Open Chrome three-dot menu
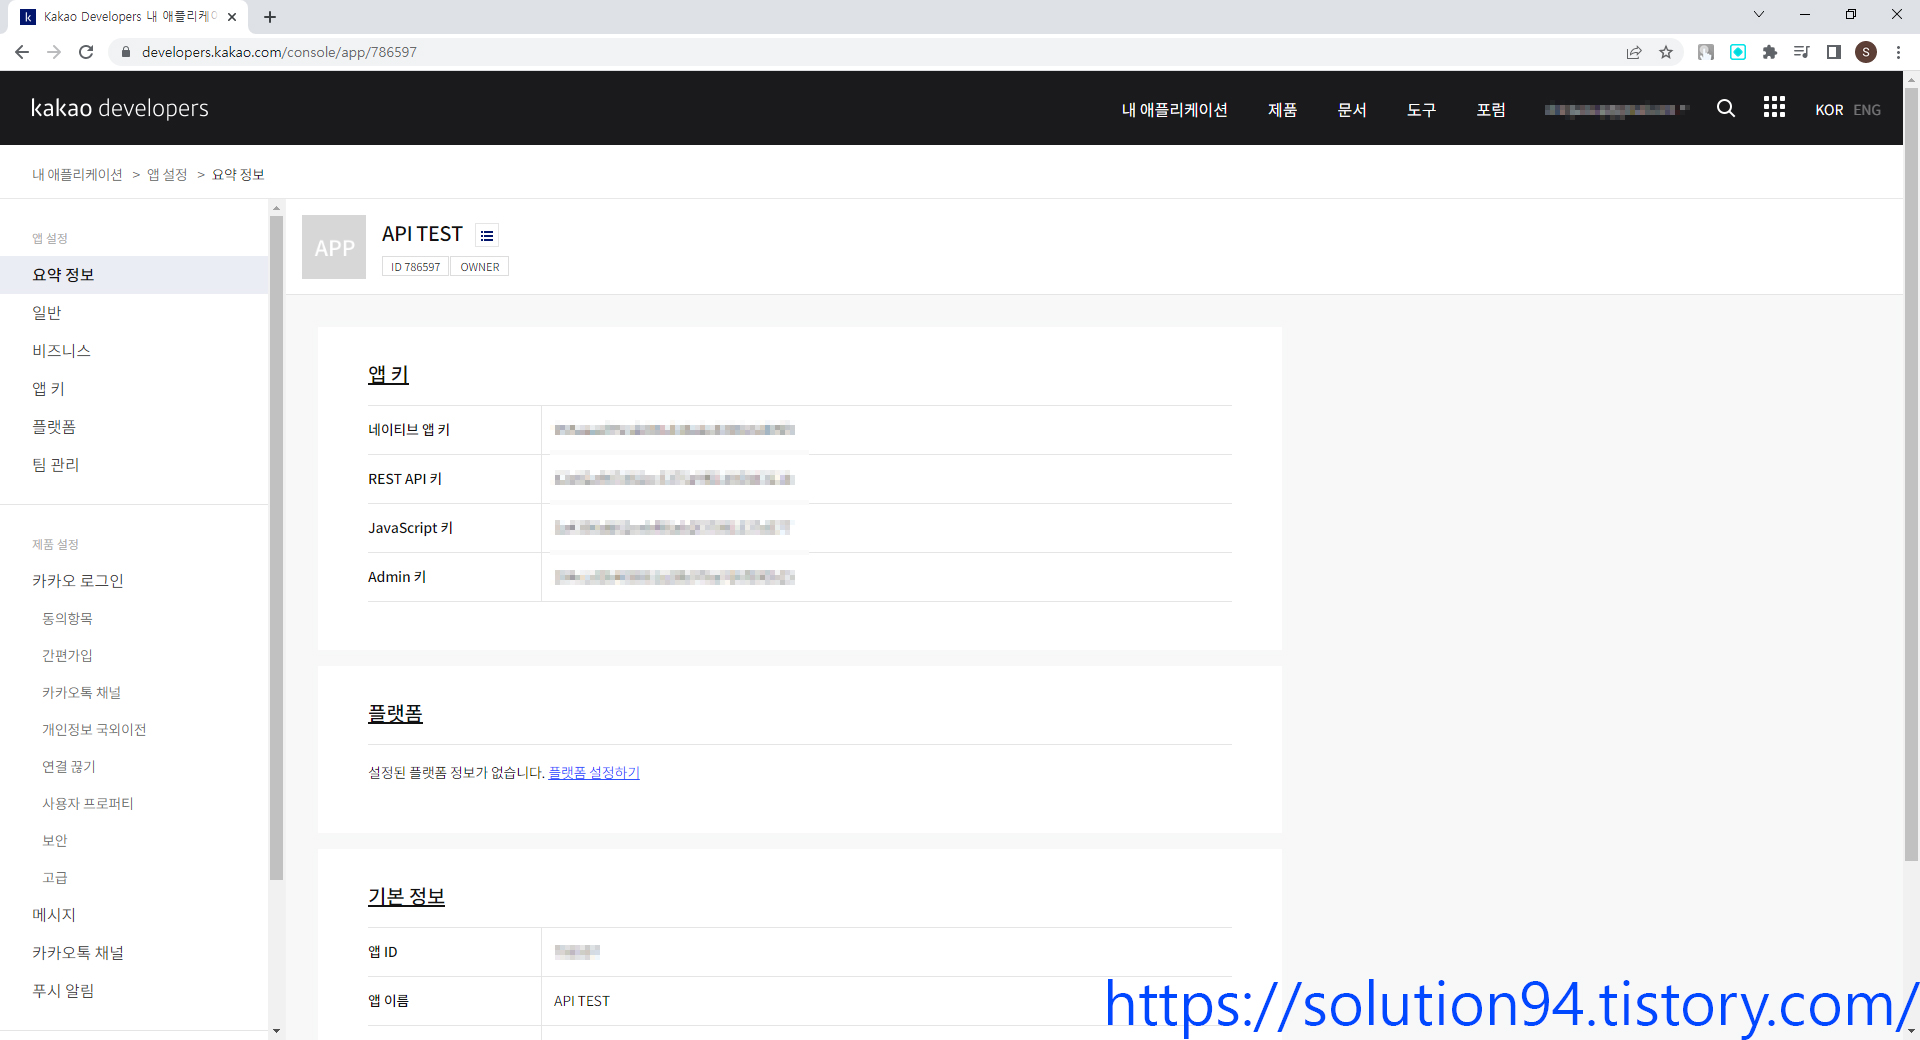Image resolution: width=1920 pixels, height=1040 pixels. (1898, 52)
